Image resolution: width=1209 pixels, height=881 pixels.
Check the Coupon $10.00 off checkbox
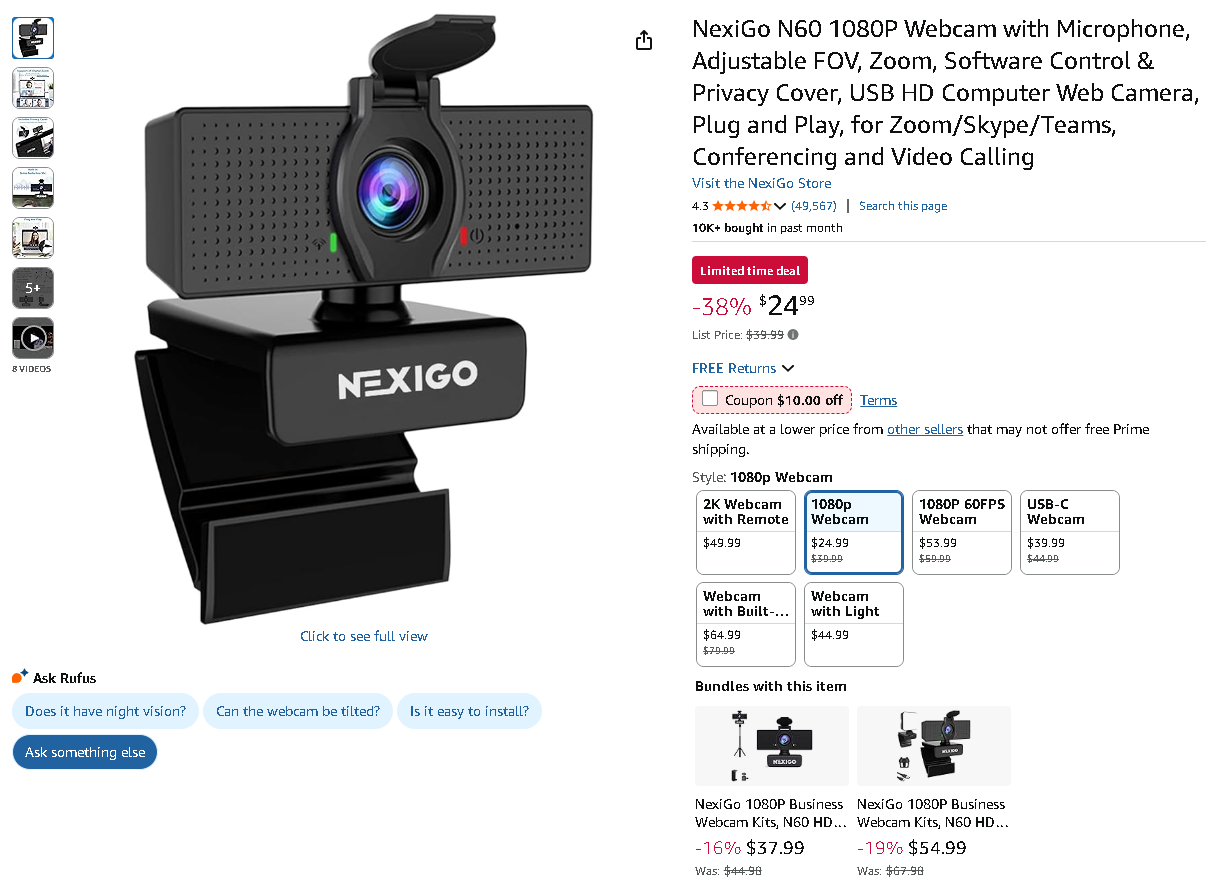[710, 399]
